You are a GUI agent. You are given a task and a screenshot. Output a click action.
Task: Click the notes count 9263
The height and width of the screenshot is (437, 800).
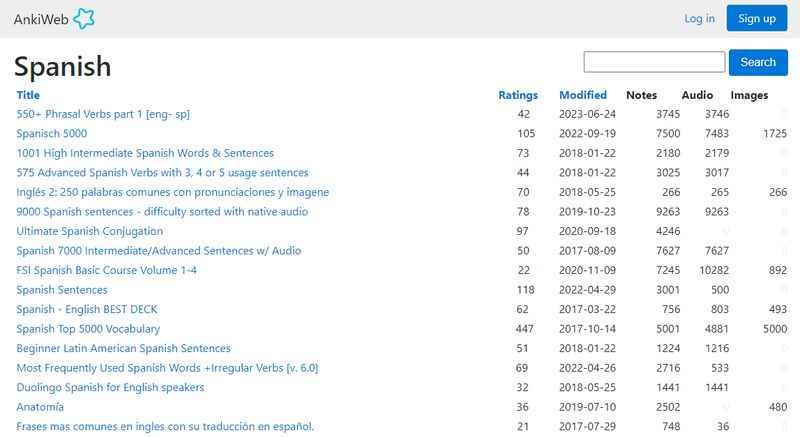coord(668,212)
